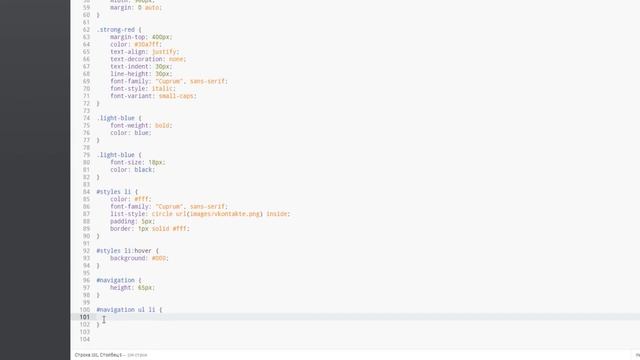
Task: Click the color: #fff declaration
Action: click(x=131, y=199)
